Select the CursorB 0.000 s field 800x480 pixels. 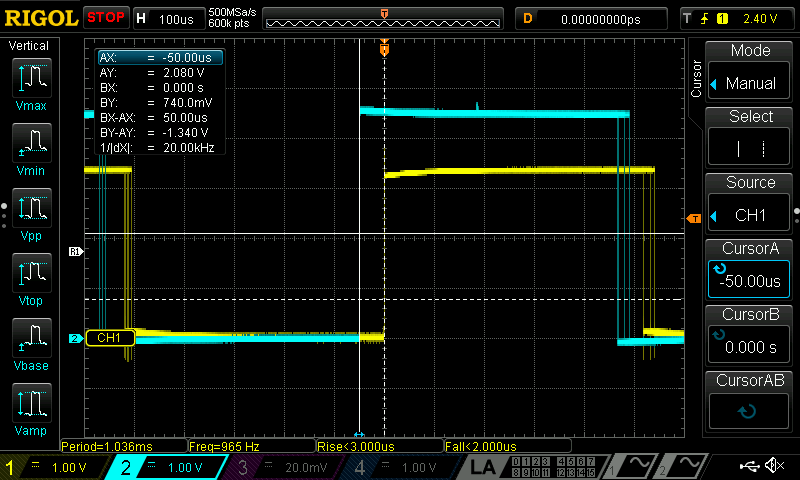[749, 345]
